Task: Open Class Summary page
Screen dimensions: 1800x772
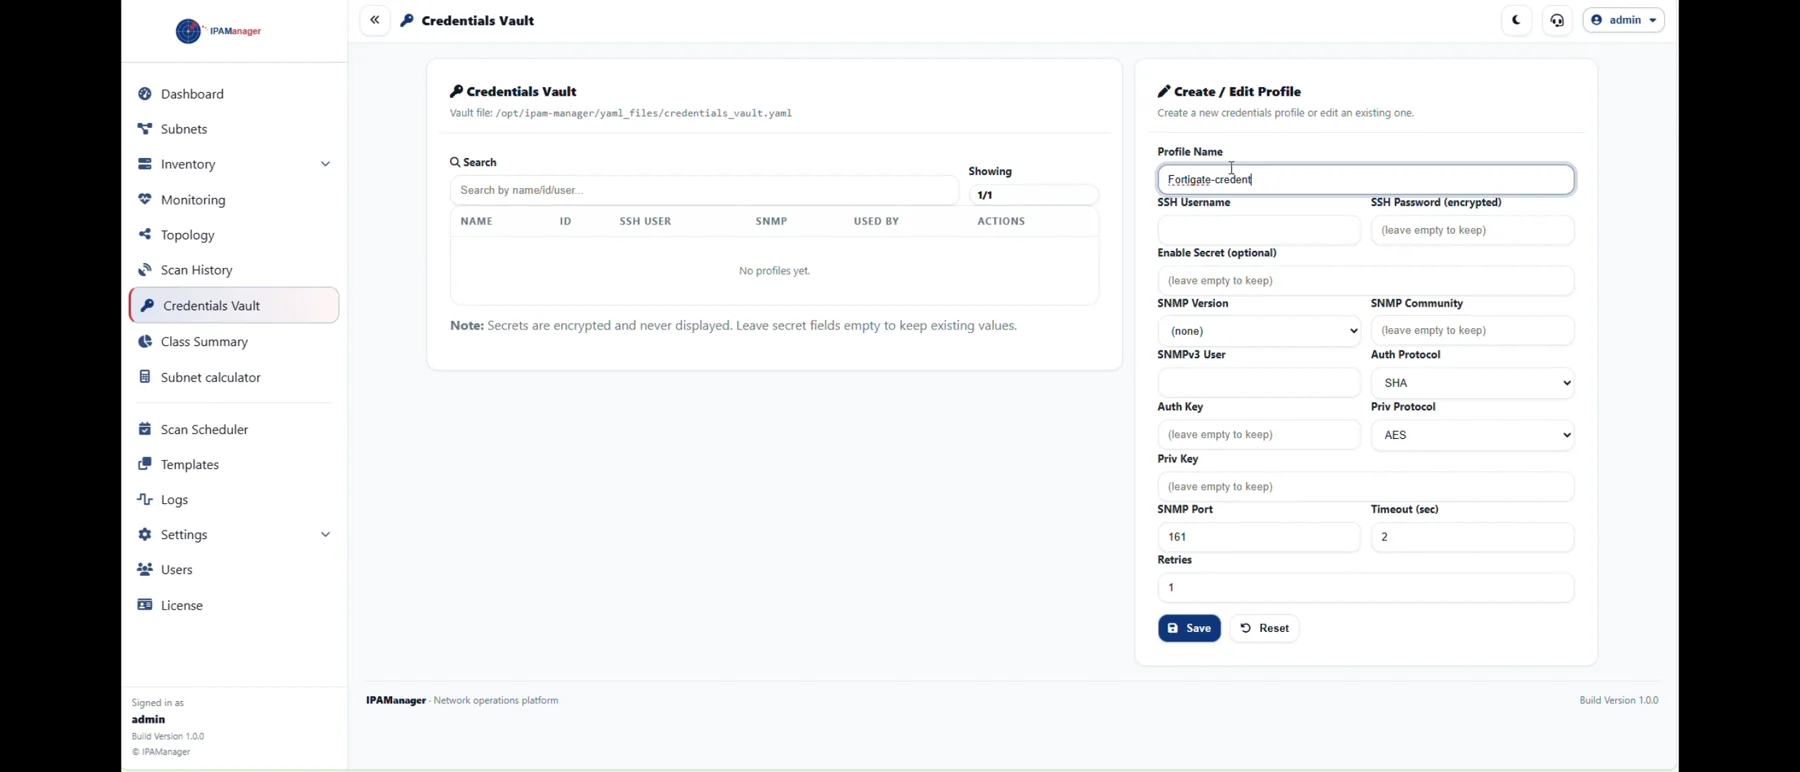Action: [234, 342]
